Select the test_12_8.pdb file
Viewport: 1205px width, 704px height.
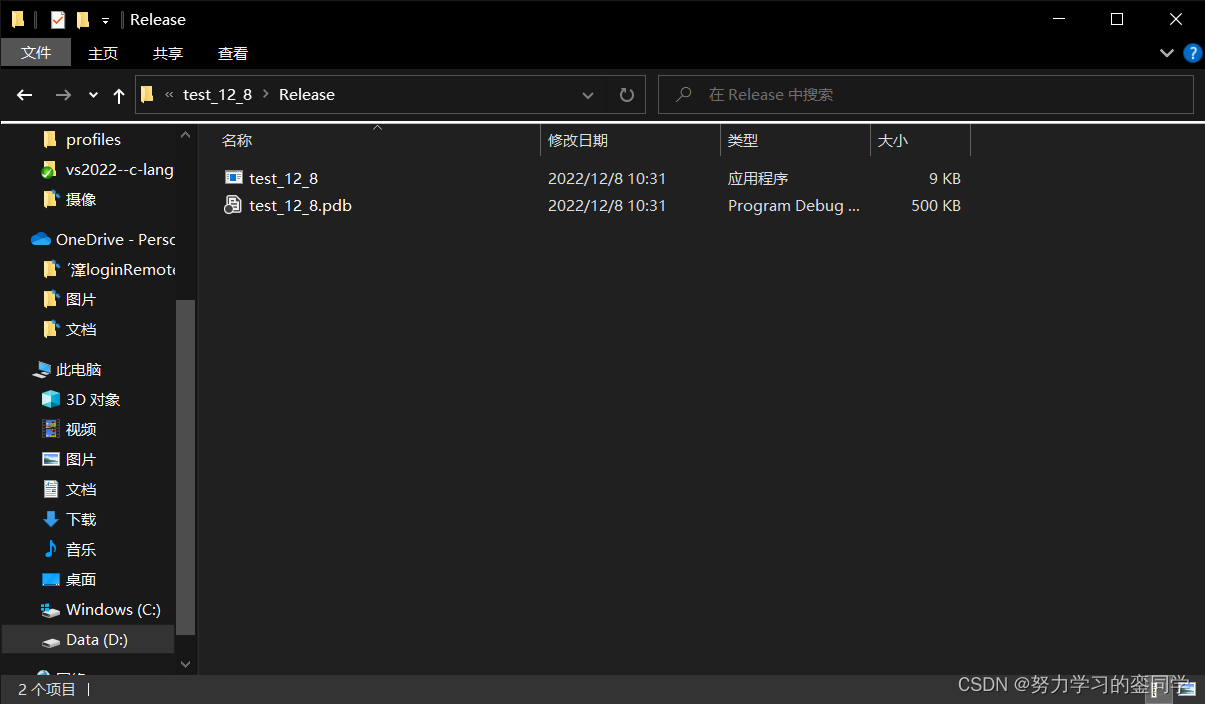(300, 206)
